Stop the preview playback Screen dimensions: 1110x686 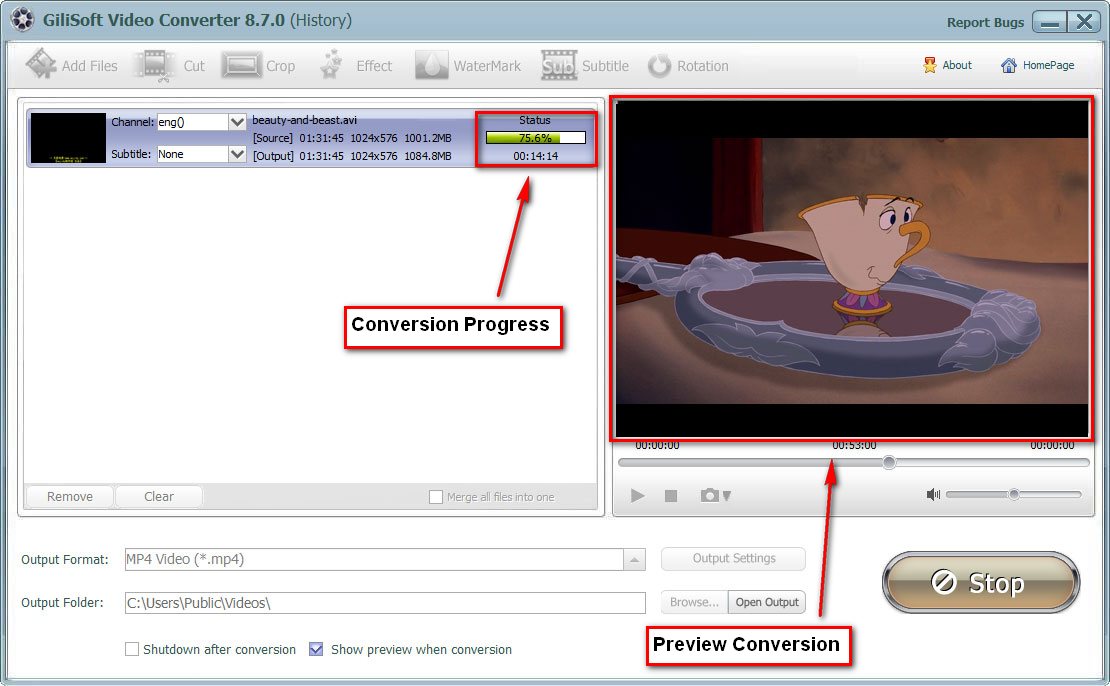[671, 496]
